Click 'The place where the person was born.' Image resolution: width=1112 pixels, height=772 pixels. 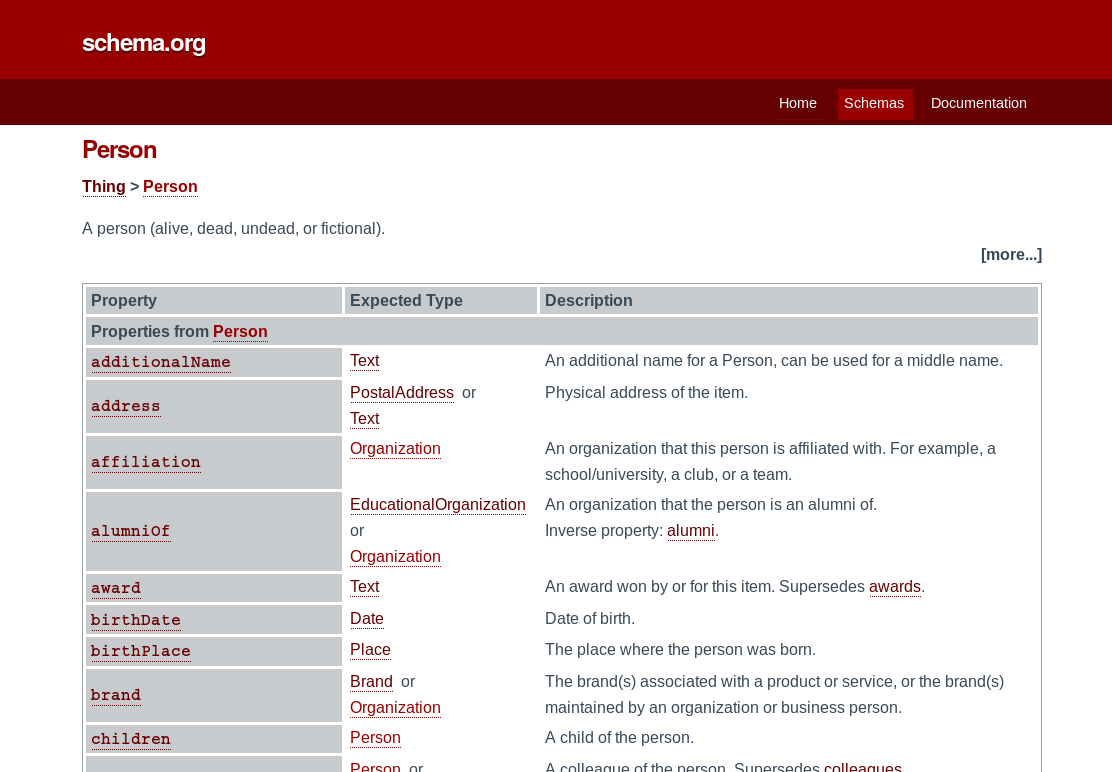(x=680, y=650)
